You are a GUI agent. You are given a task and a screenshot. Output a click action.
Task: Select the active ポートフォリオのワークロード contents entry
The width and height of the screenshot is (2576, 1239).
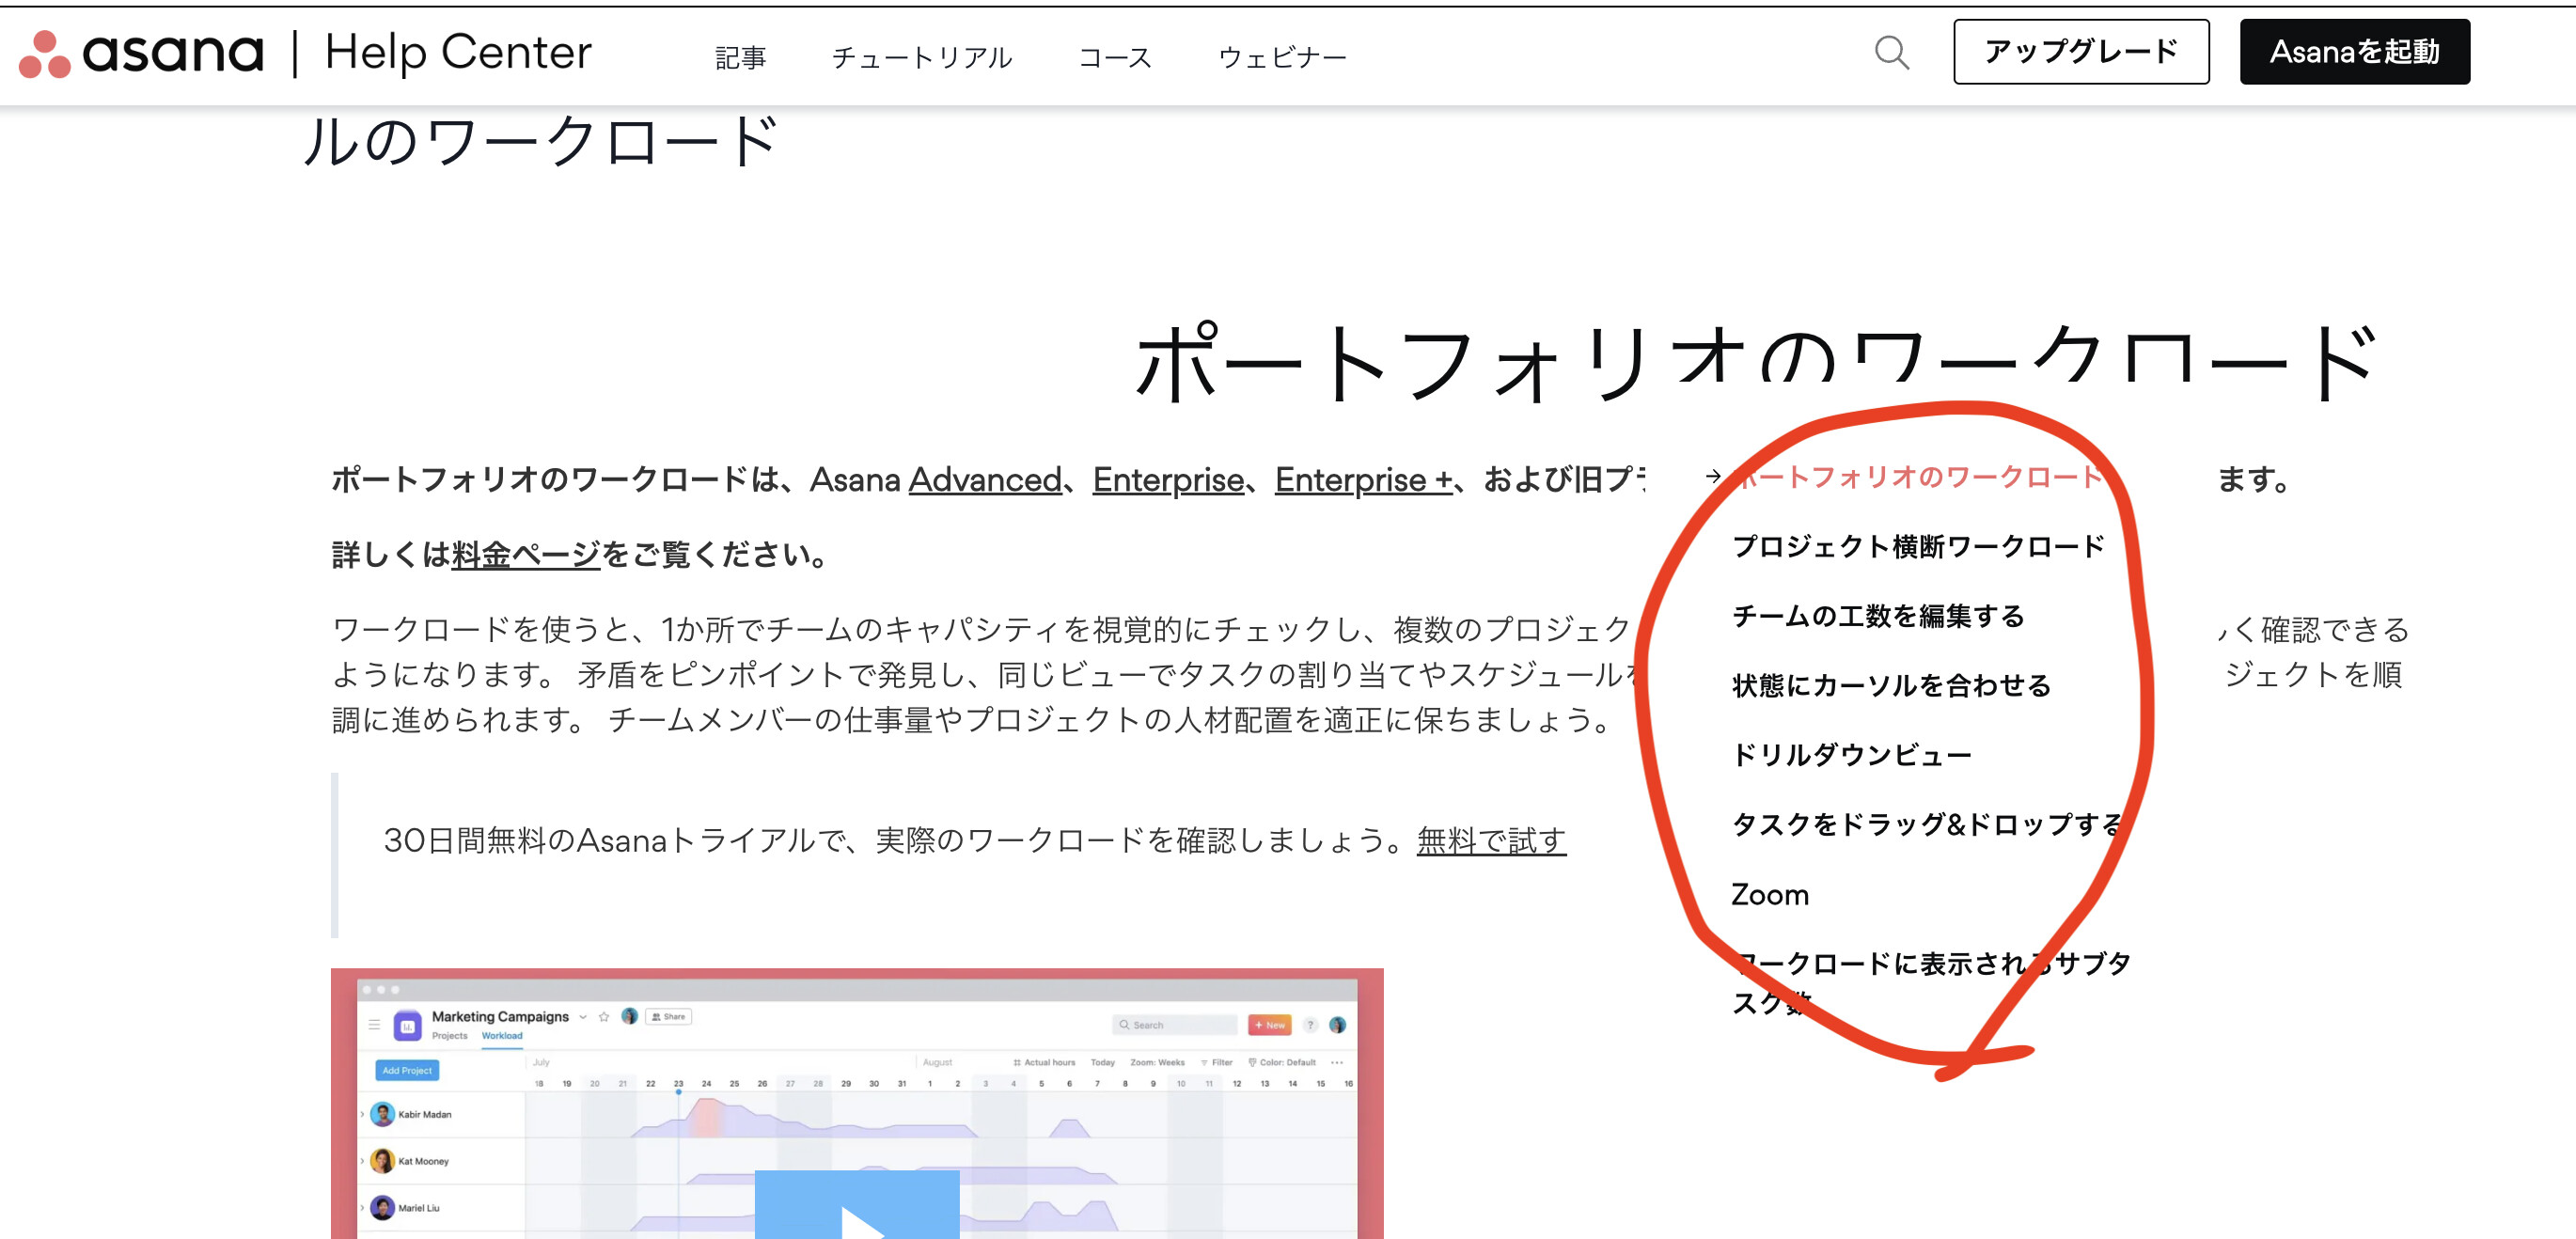(1918, 477)
